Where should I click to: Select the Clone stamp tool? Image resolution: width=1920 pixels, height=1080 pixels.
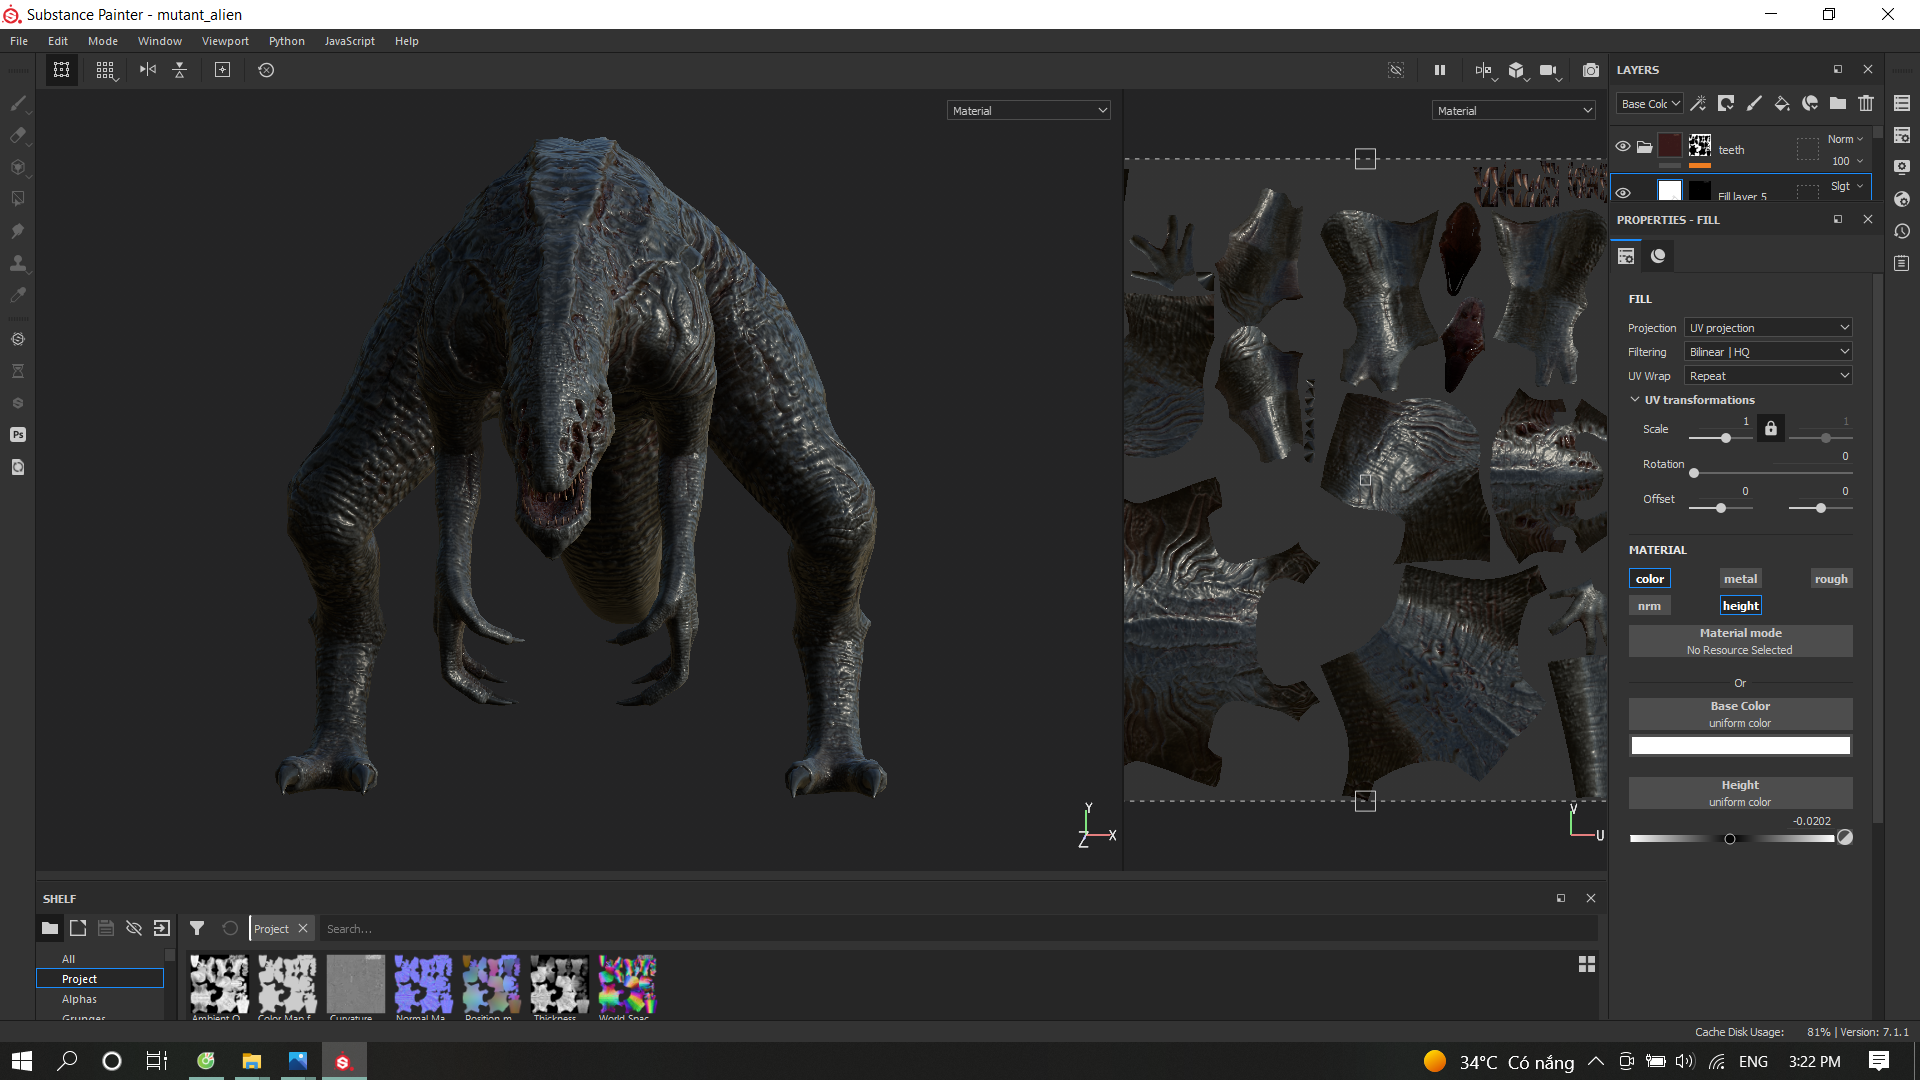(x=18, y=263)
